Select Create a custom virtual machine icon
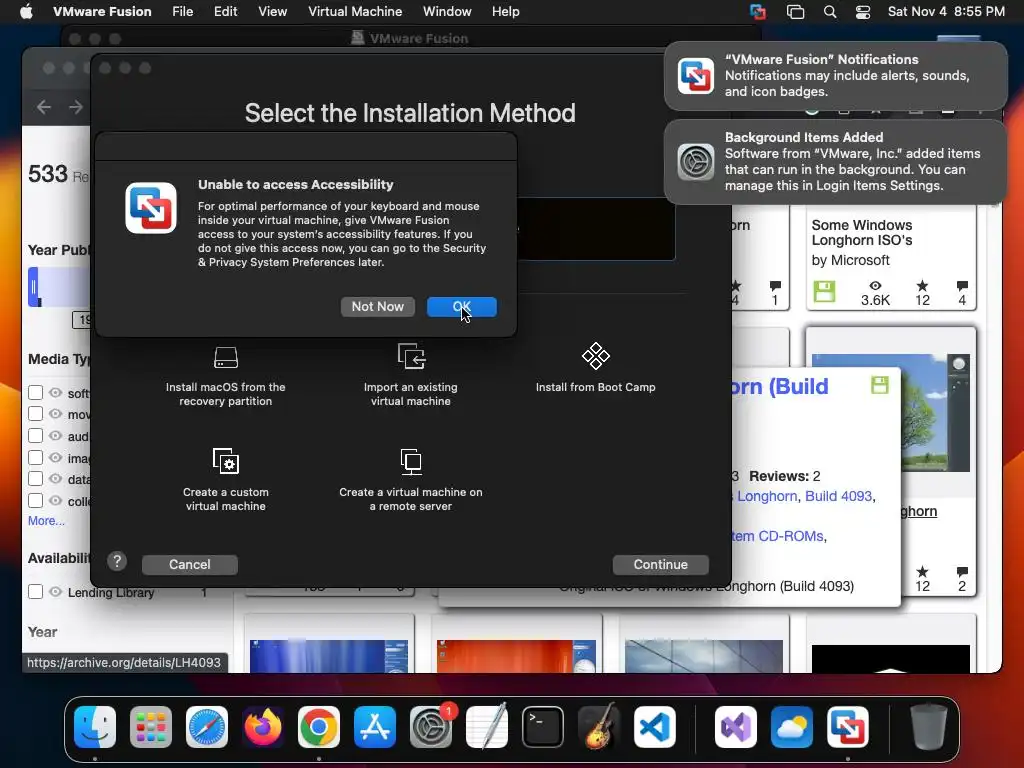 [x=226, y=461]
